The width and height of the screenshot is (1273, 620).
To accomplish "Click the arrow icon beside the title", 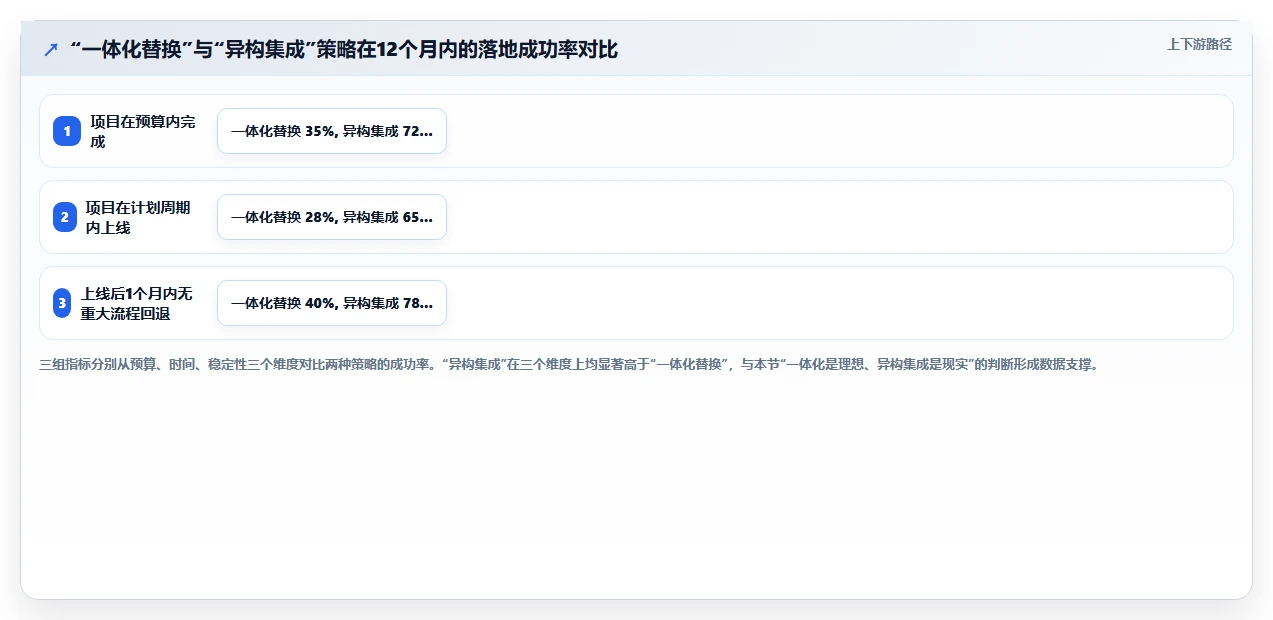I will click(51, 50).
